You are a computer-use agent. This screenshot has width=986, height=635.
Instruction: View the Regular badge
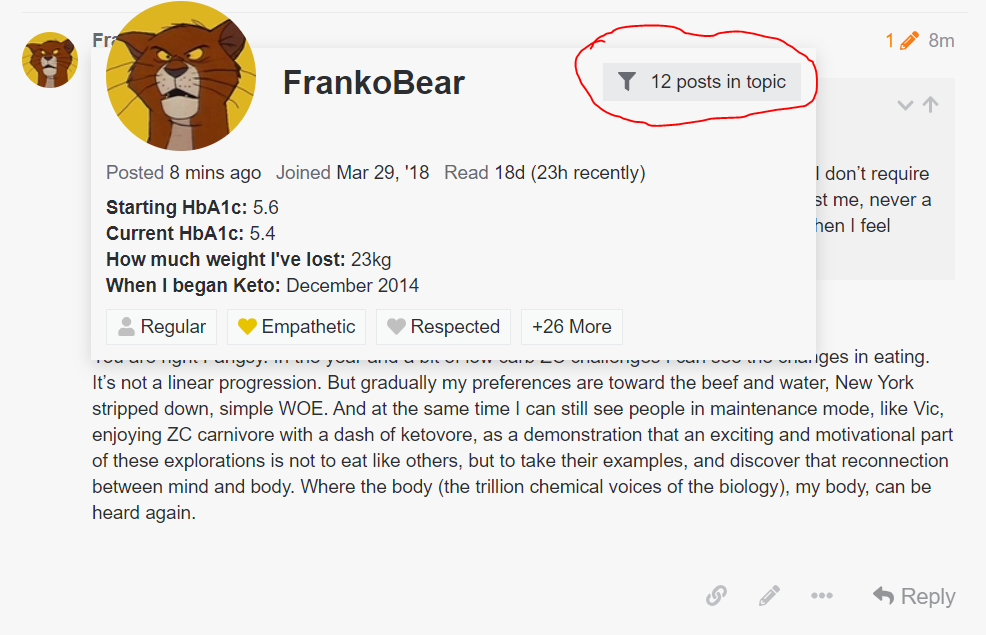click(162, 327)
